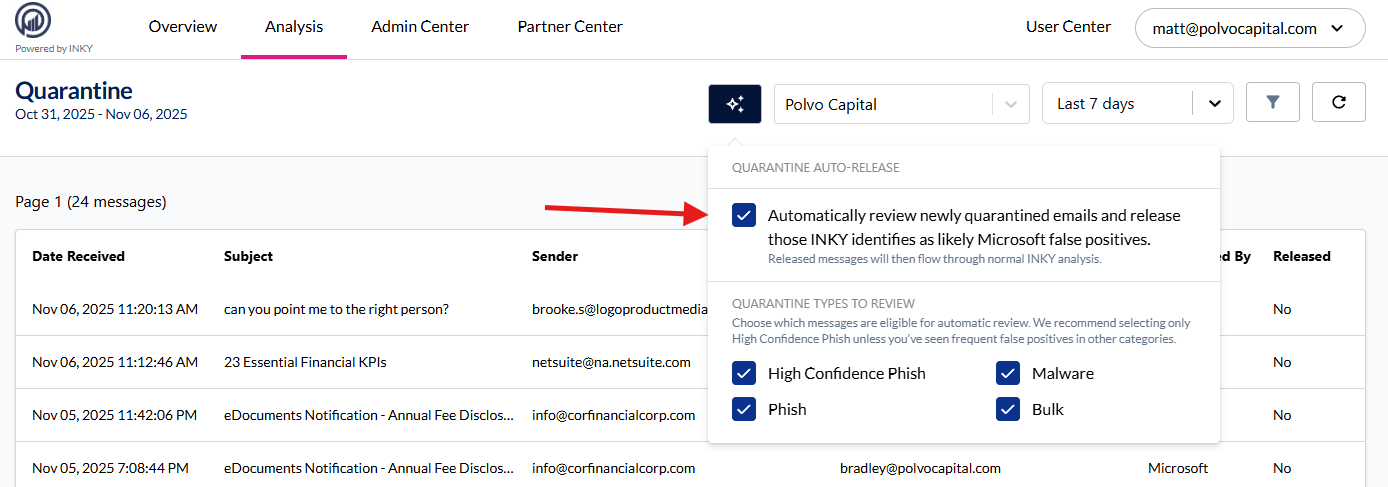
Task: Toggle the Malware checkbox
Action: point(1008,374)
